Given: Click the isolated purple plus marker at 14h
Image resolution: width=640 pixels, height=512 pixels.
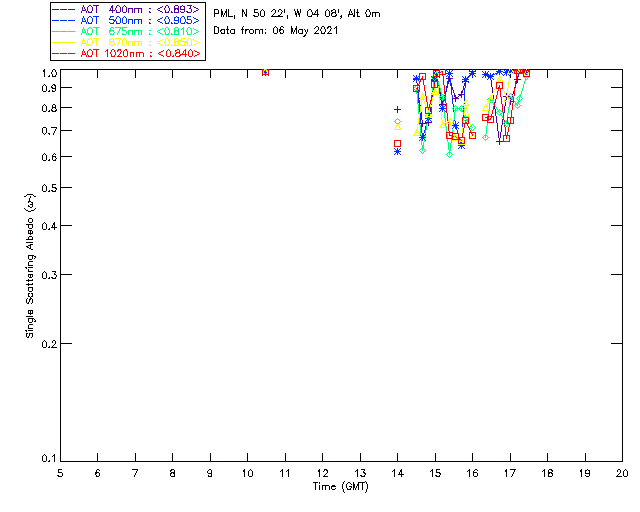Looking at the screenshot, I should point(398,109).
